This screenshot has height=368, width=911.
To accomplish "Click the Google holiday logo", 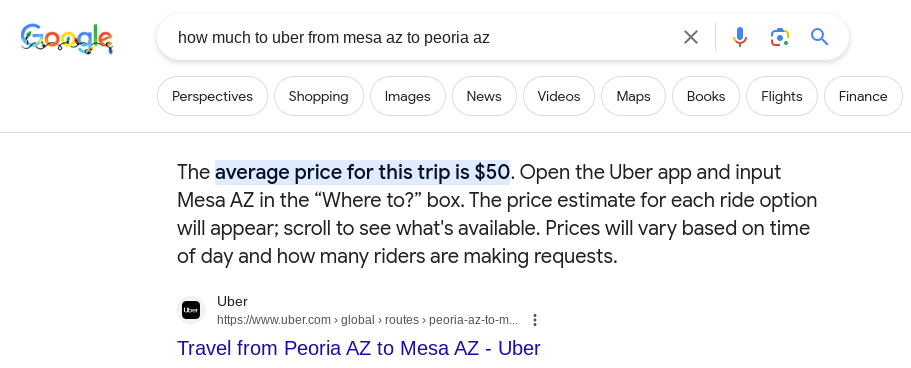I will 67,38.
